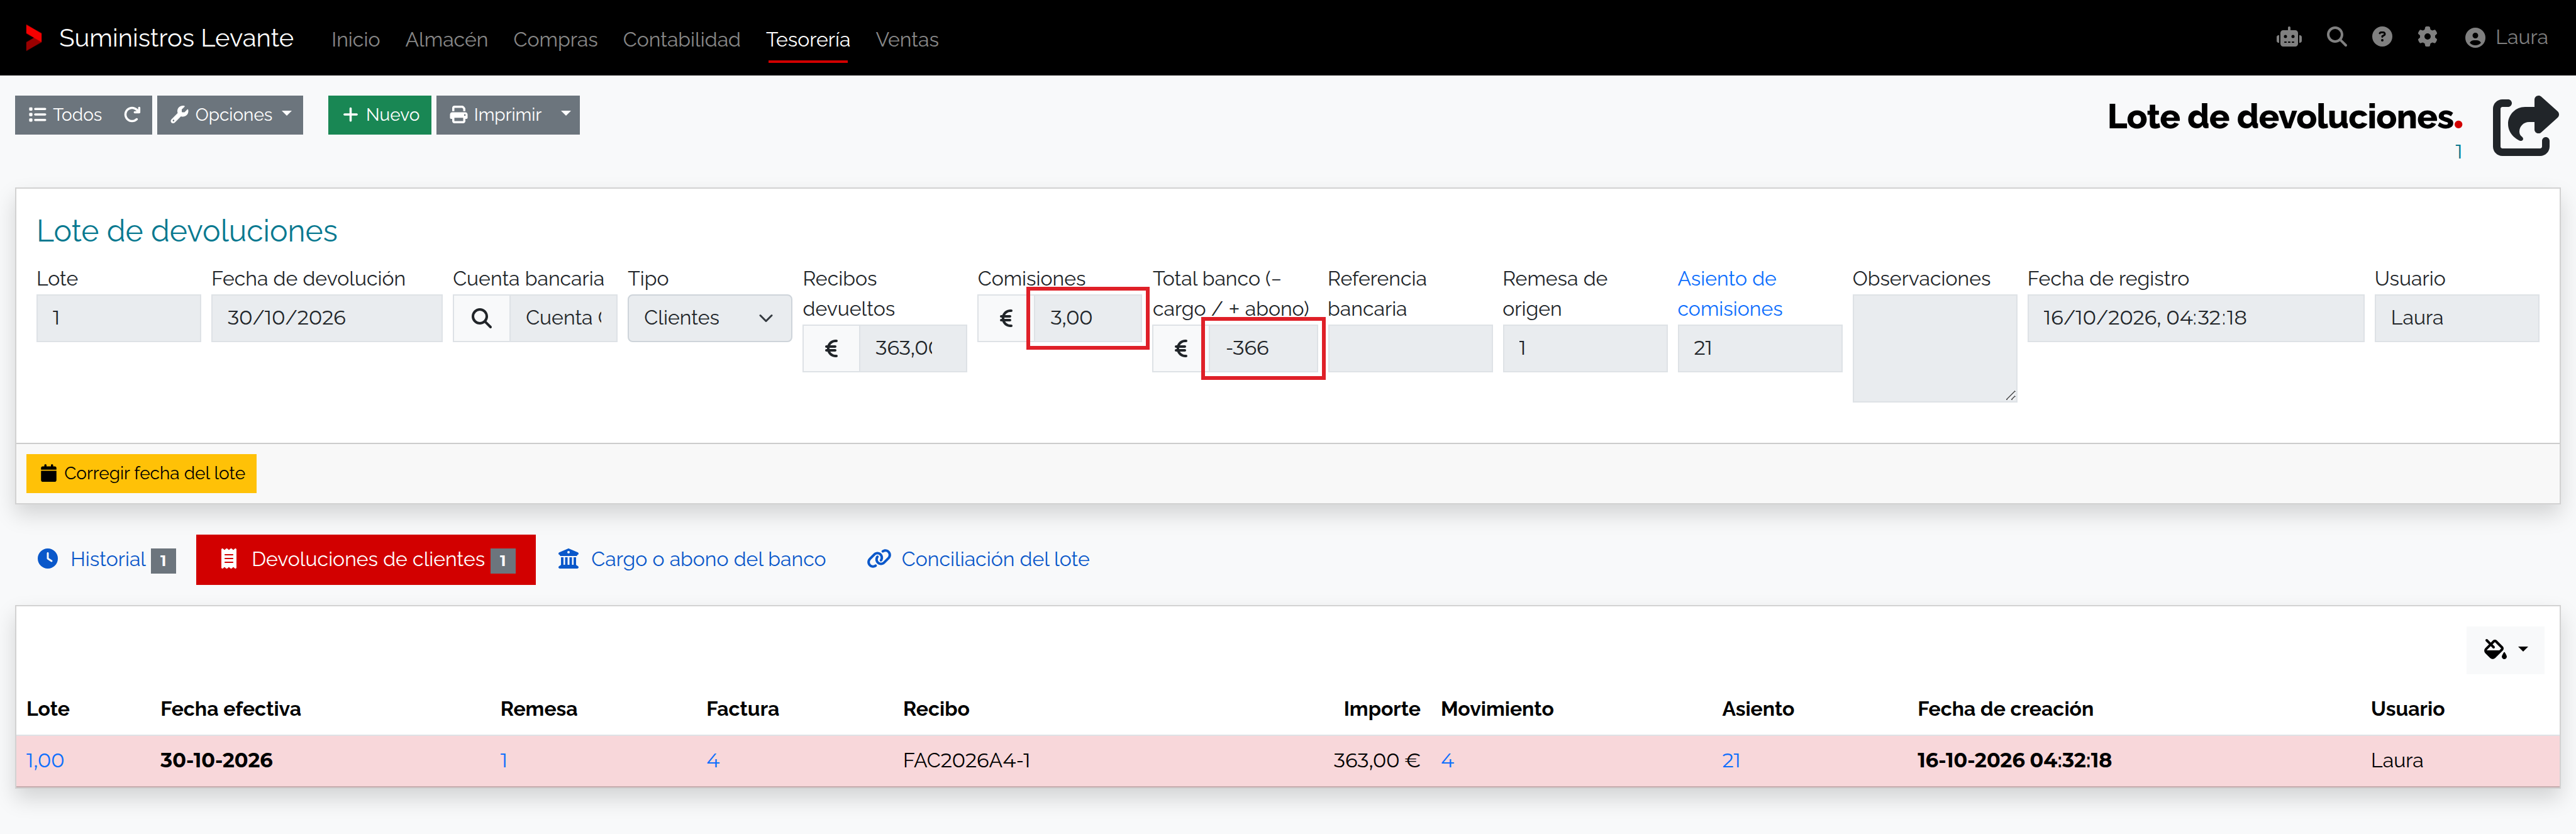2576x834 pixels.
Task: Click the green Nuevo button
Action: (x=380, y=115)
